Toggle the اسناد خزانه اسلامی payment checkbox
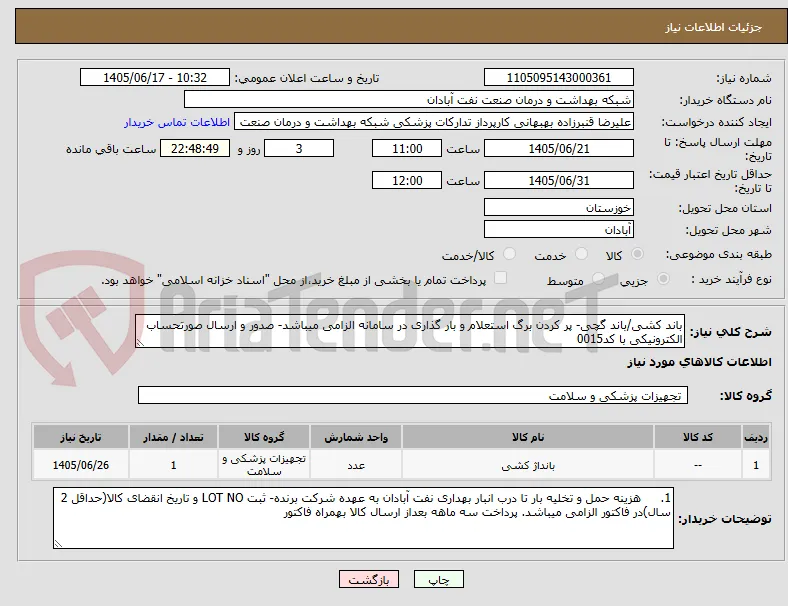Image resolution: width=788 pixels, height=606 pixels. (501, 278)
